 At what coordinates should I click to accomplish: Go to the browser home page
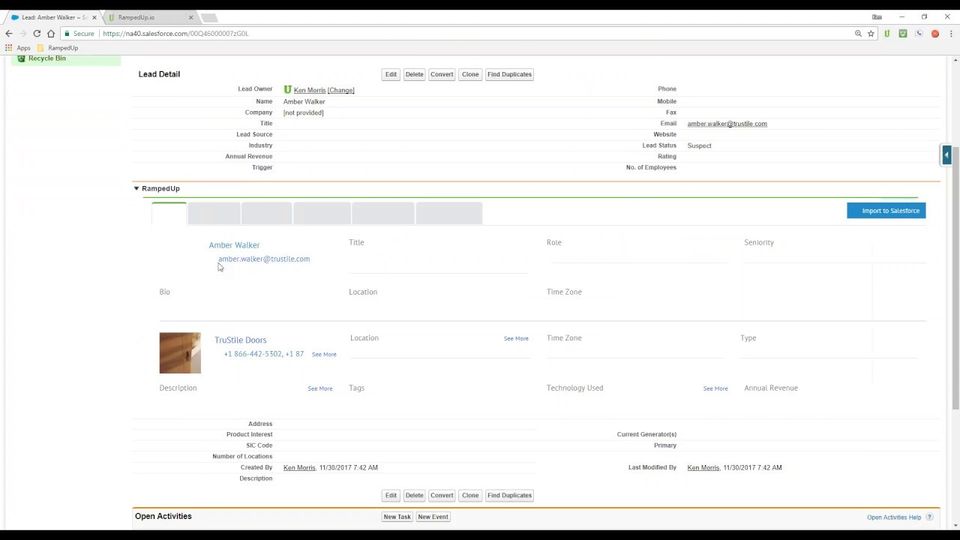(x=51, y=34)
